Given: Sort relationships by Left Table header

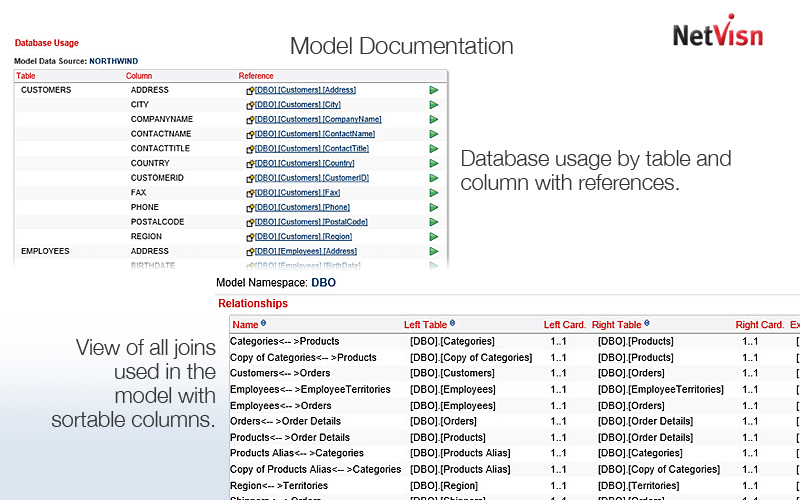Looking at the screenshot, I should tap(425, 324).
